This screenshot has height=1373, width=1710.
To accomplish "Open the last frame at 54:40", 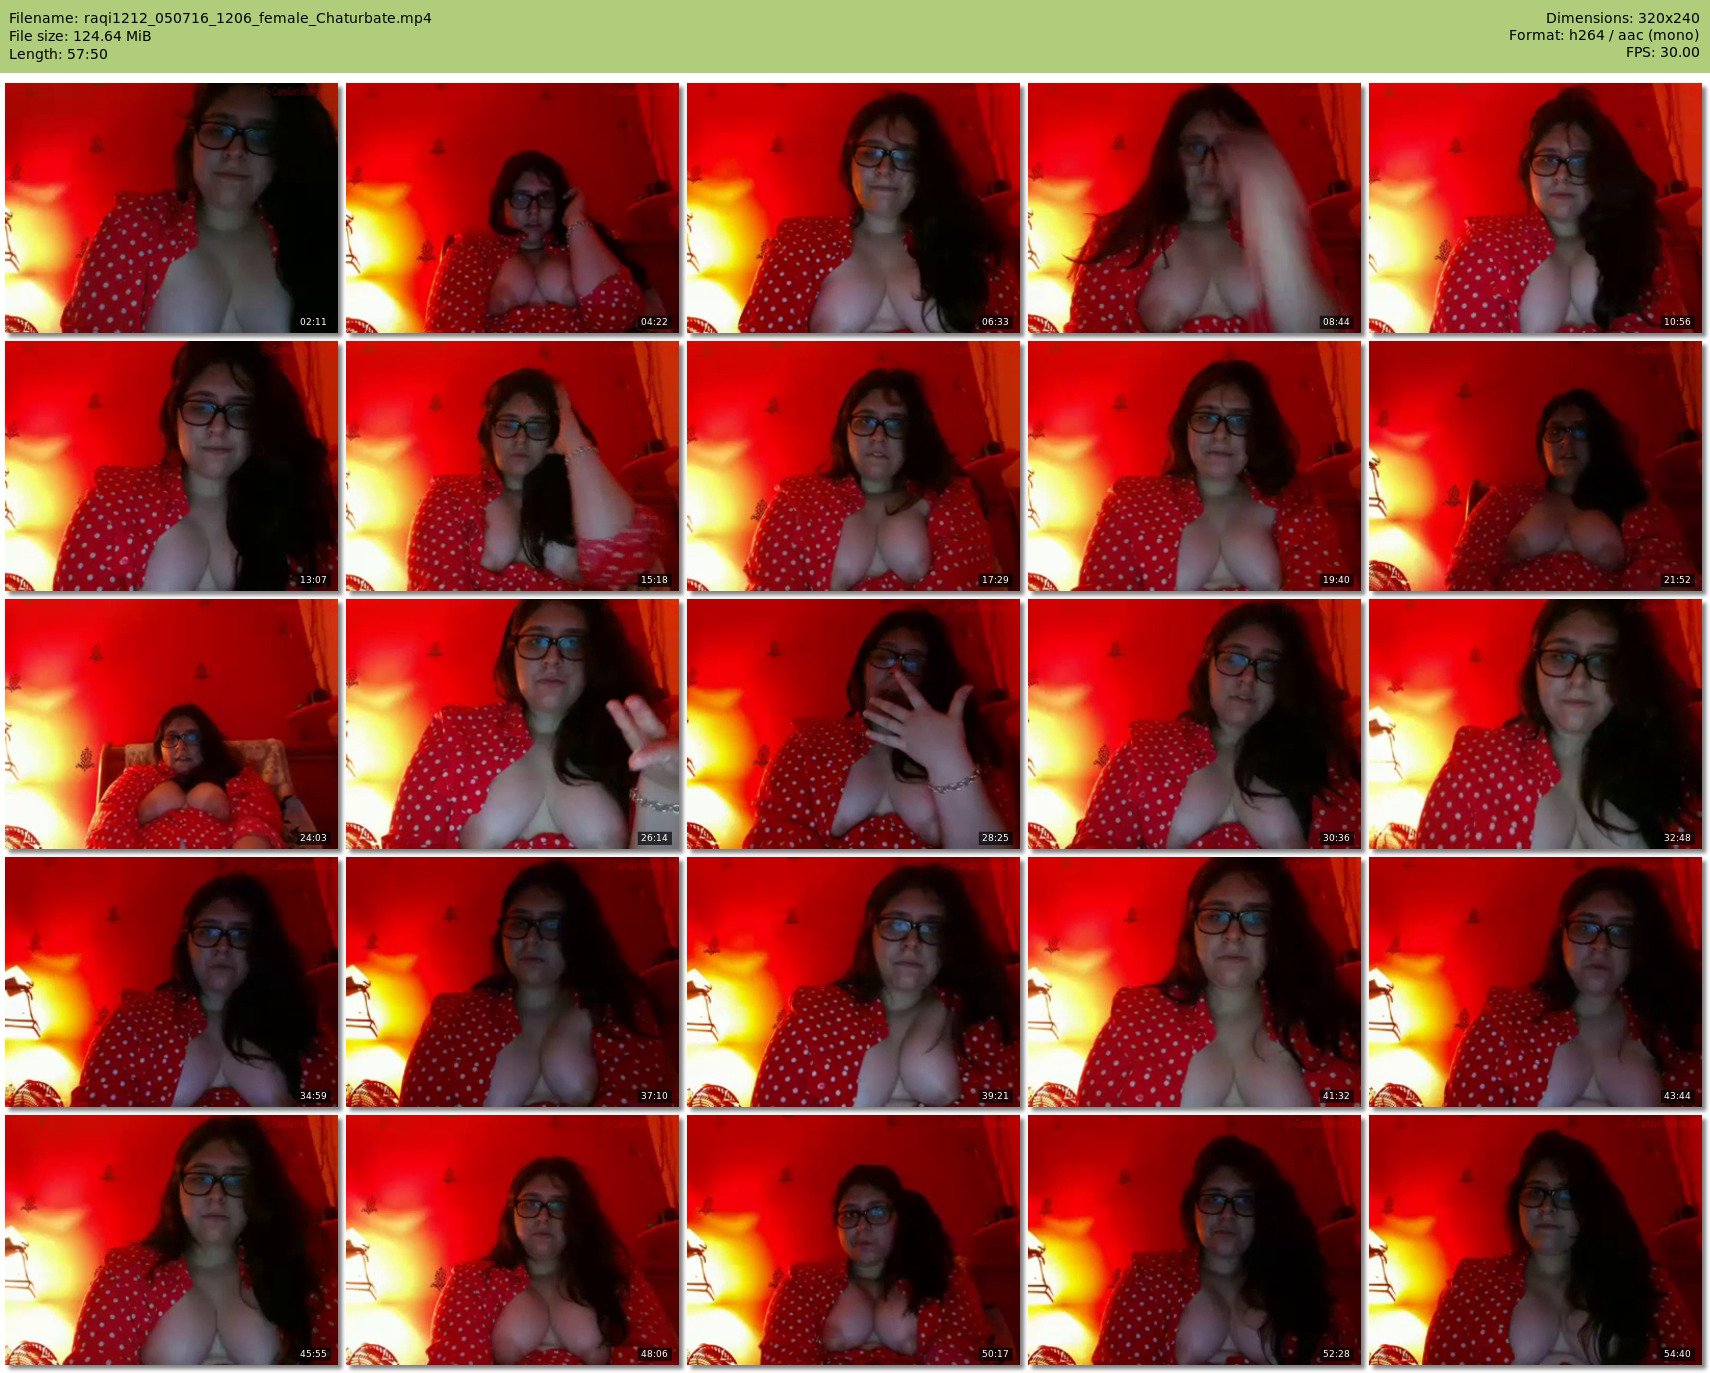I will coord(1535,1240).
